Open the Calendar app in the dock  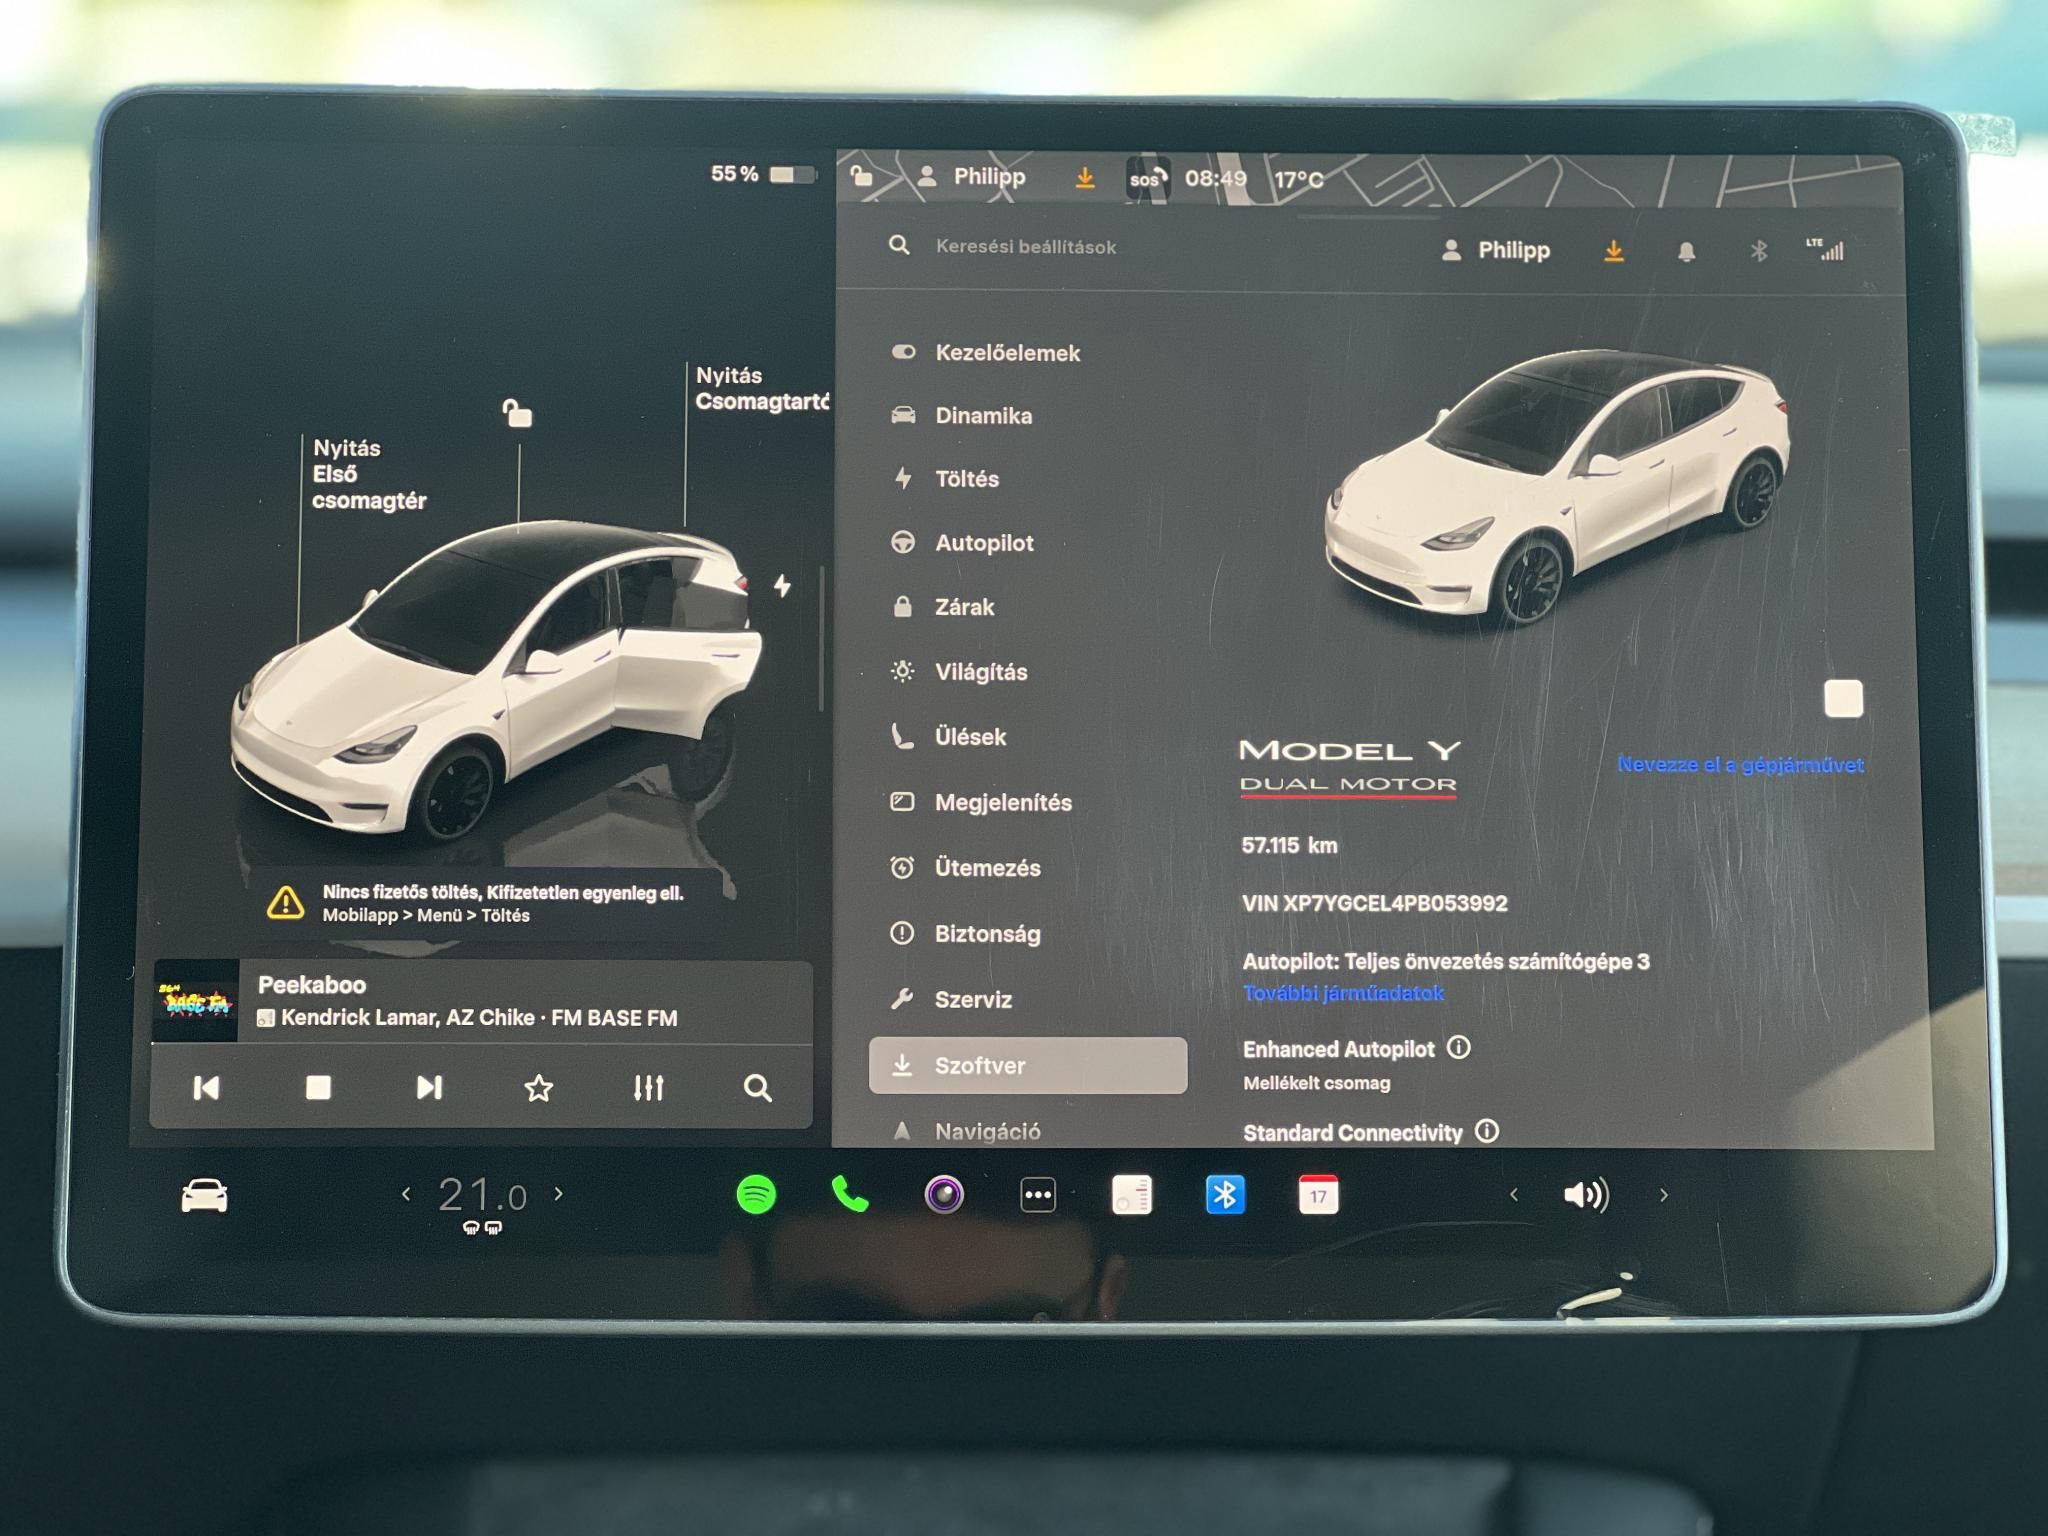[x=1320, y=1192]
